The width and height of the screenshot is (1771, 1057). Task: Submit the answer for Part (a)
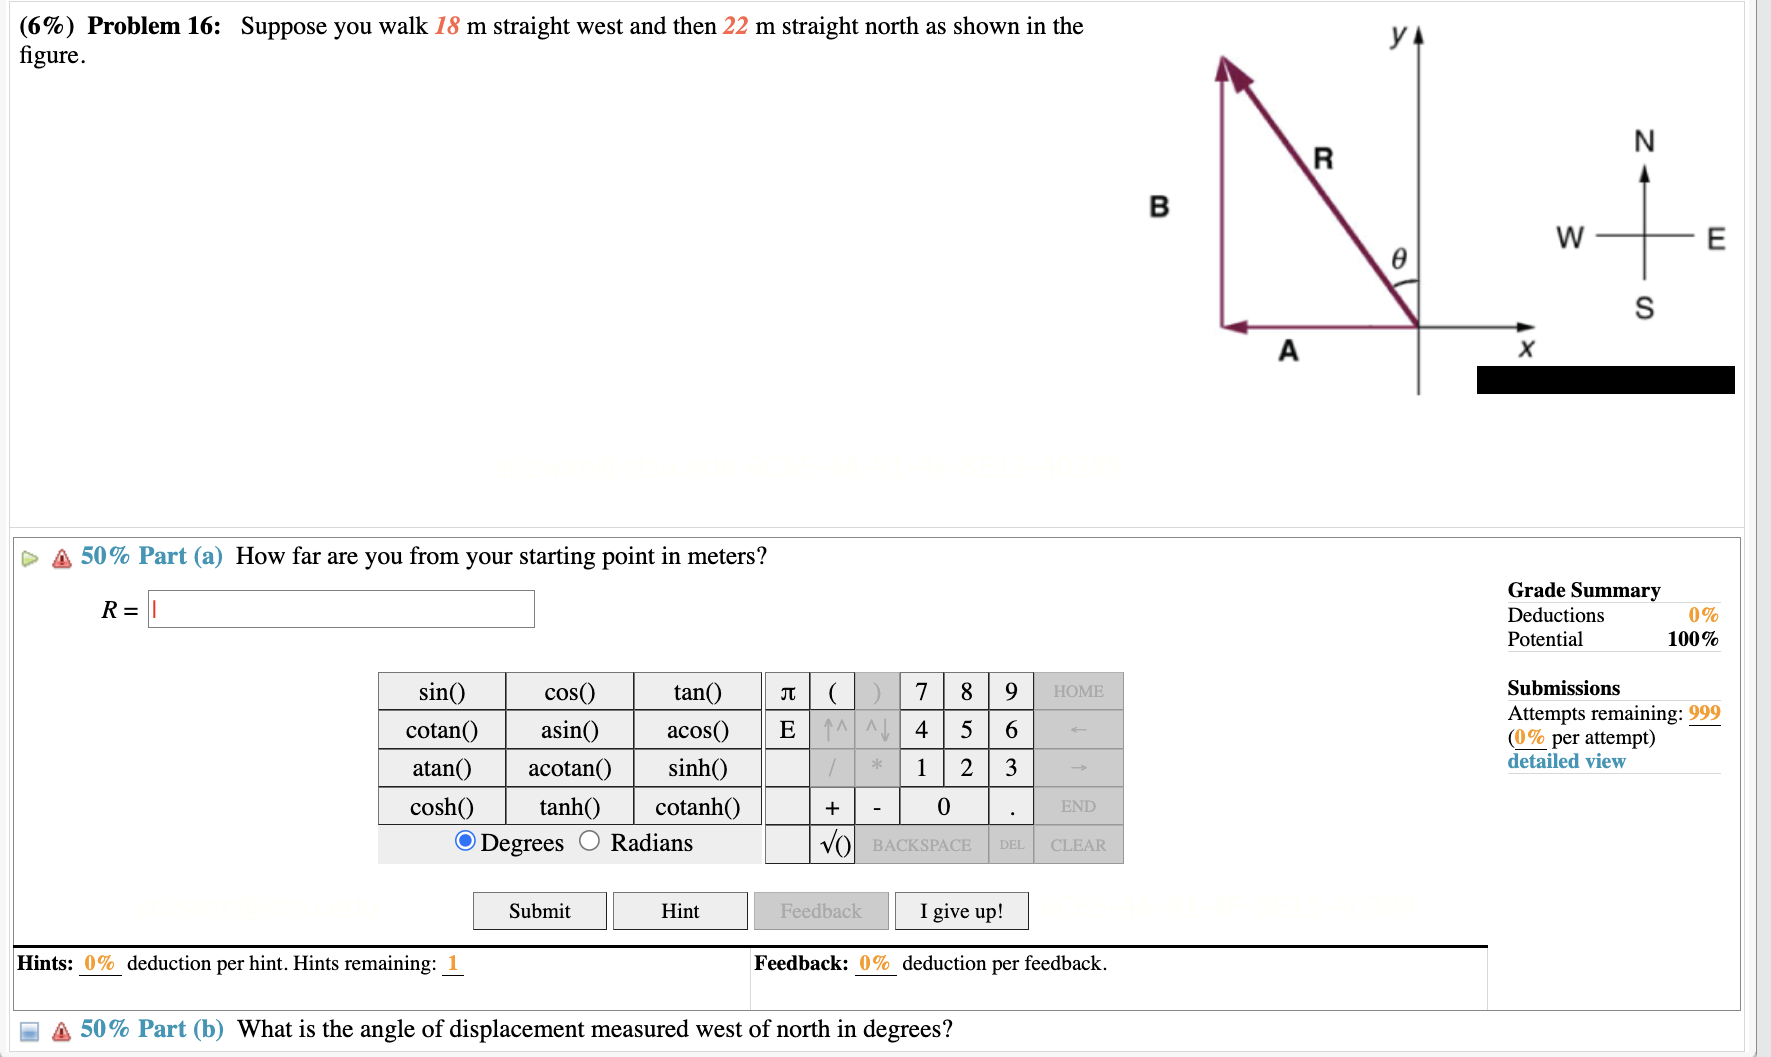click(x=539, y=910)
